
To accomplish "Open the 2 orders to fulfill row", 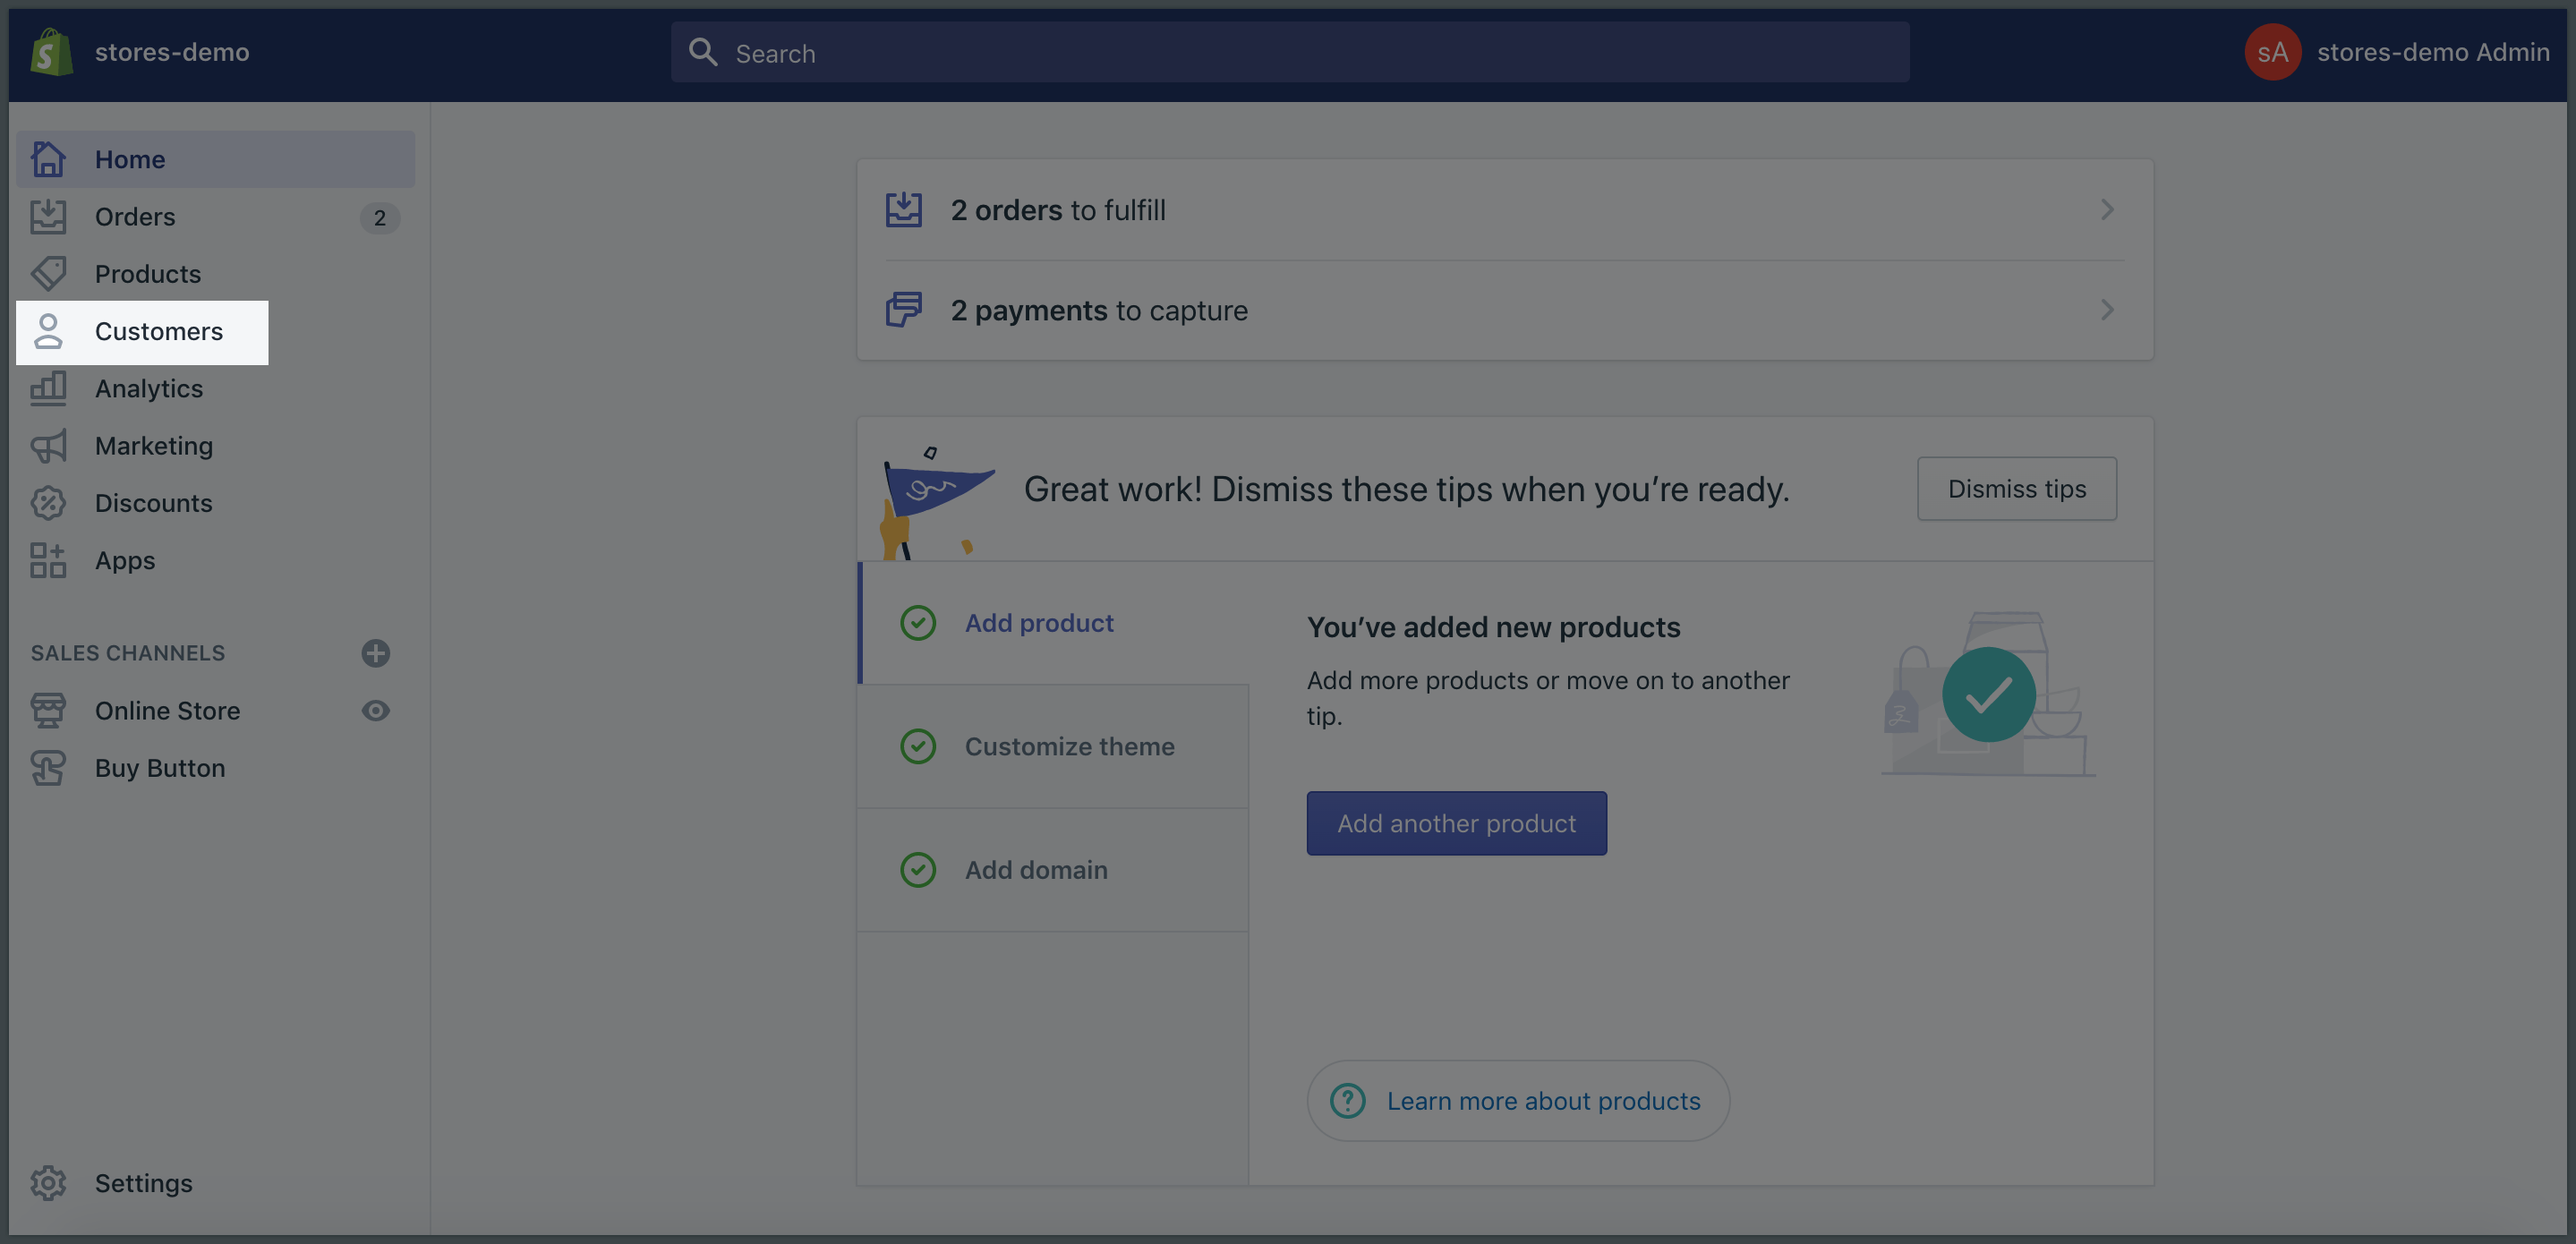I will click(x=1505, y=210).
